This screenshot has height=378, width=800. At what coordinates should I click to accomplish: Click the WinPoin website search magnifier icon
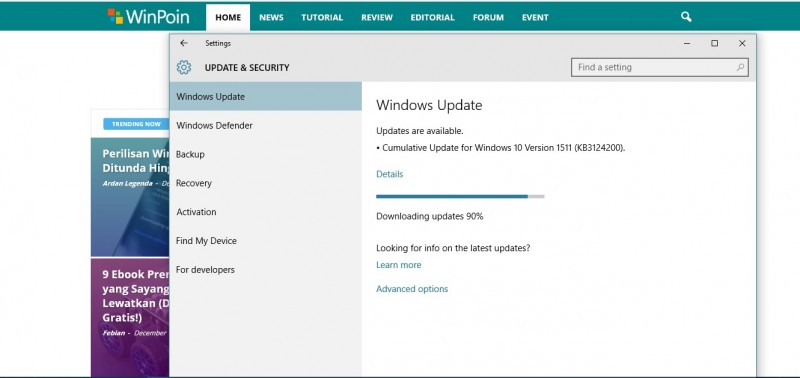click(686, 17)
